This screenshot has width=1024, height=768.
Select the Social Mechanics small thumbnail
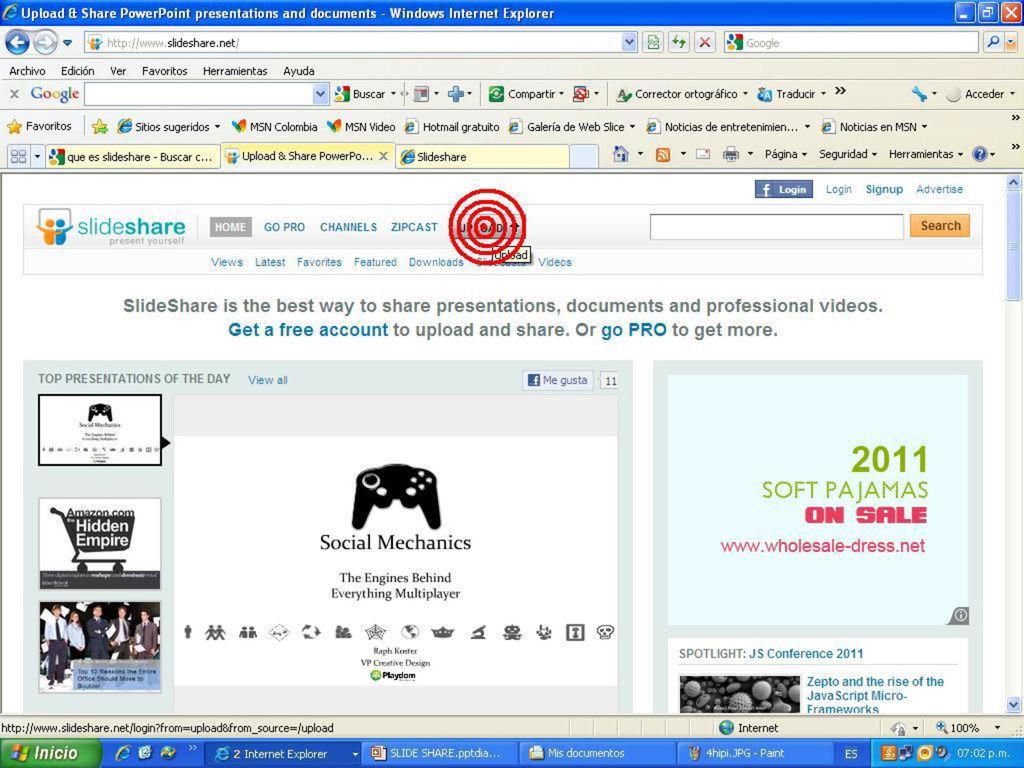coord(100,430)
